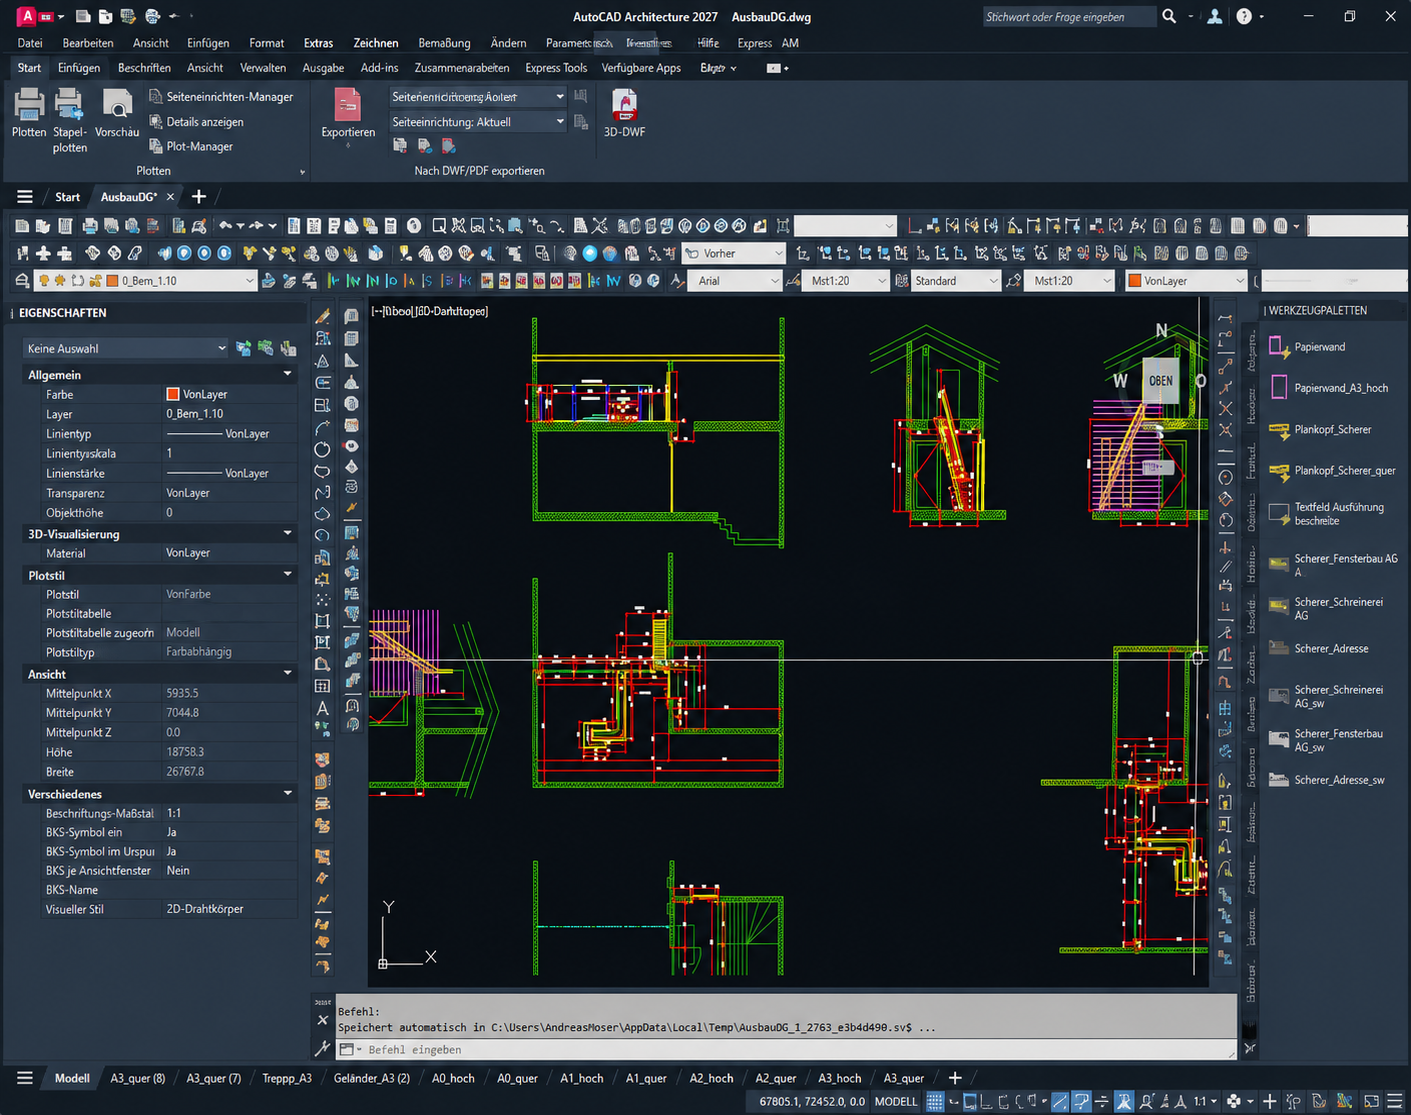Click the search magnifier icon
The width and height of the screenshot is (1411, 1115).
pos(1169,16)
